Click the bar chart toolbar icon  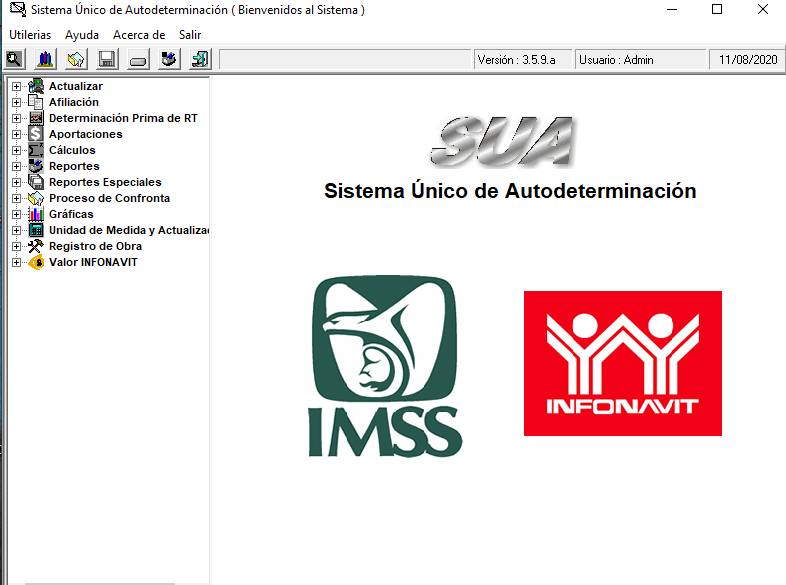[x=45, y=60]
